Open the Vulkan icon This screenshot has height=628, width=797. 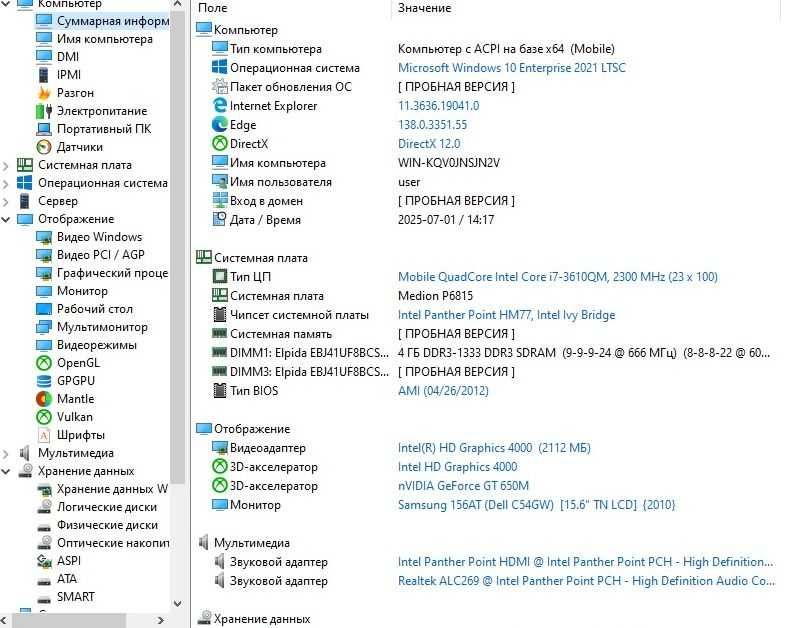(44, 417)
